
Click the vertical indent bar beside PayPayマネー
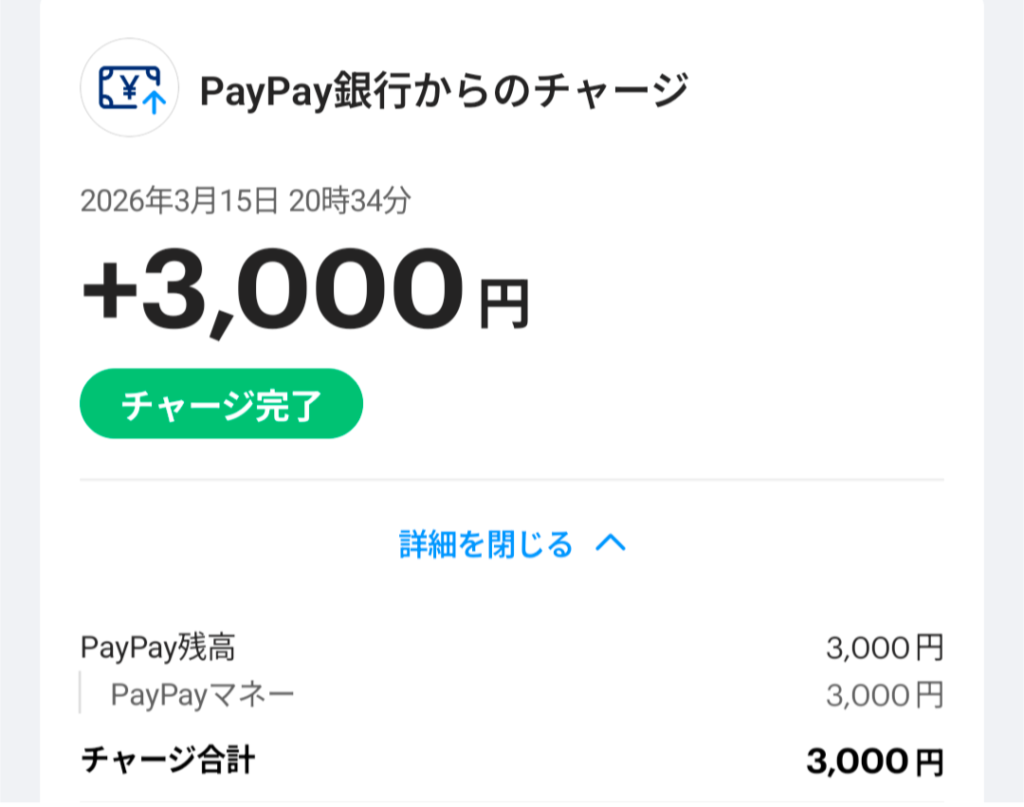coord(81,693)
